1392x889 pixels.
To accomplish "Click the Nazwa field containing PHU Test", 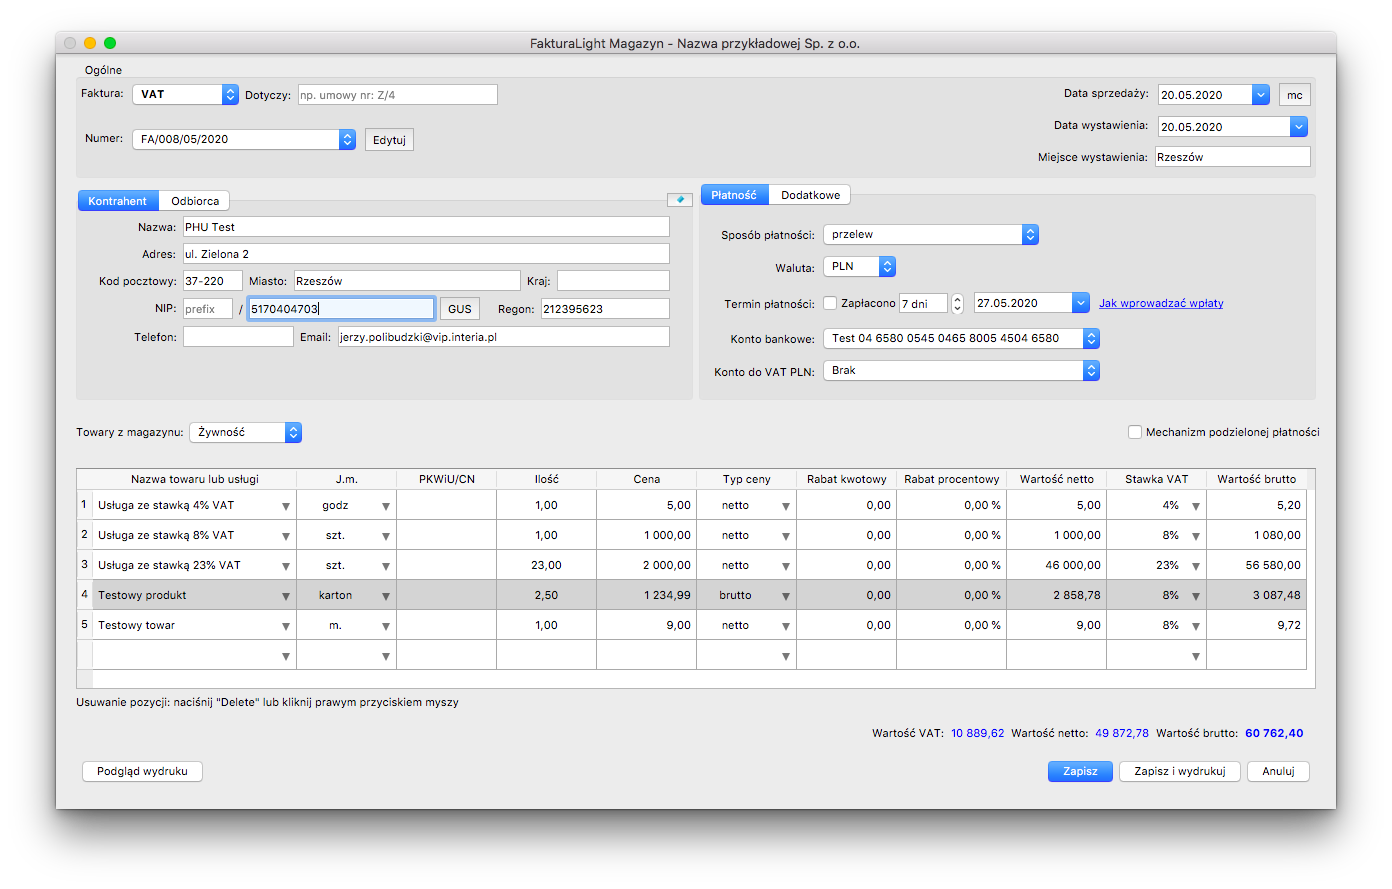I will pyautogui.click(x=426, y=227).
